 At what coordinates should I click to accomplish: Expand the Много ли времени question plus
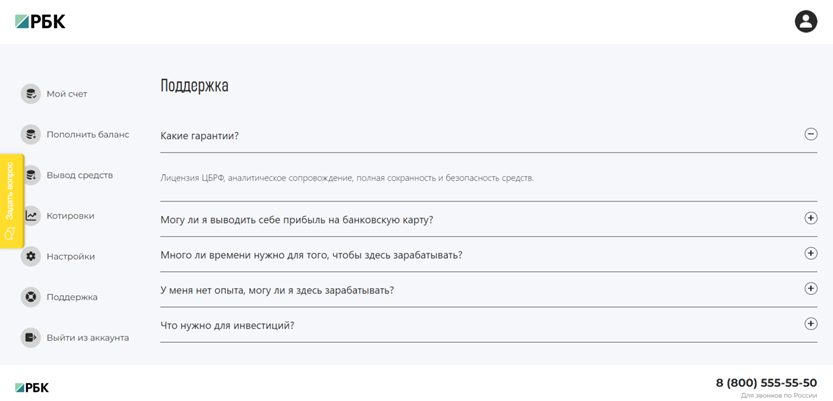click(811, 253)
